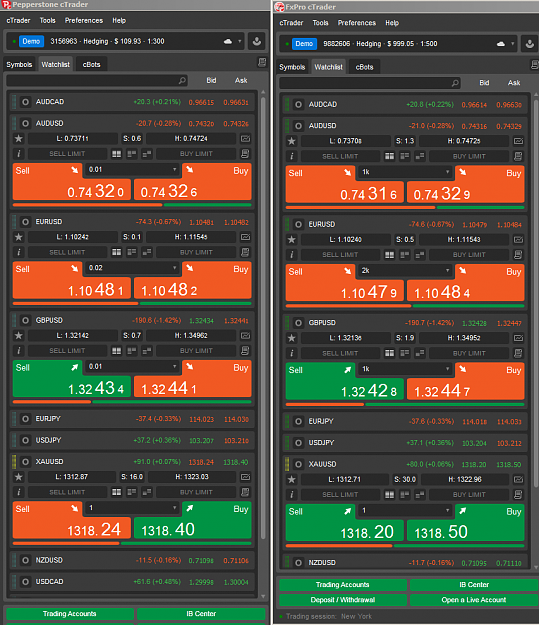Select the price depth-of-market icon for EURUSD in Pepperstone
Screen dimensions: 539x625
coord(132,252)
